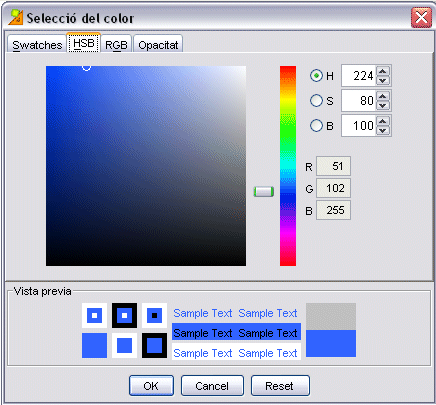Switch to the Swatches tab
This screenshot has width=436, height=405.
pyautogui.click(x=37, y=44)
